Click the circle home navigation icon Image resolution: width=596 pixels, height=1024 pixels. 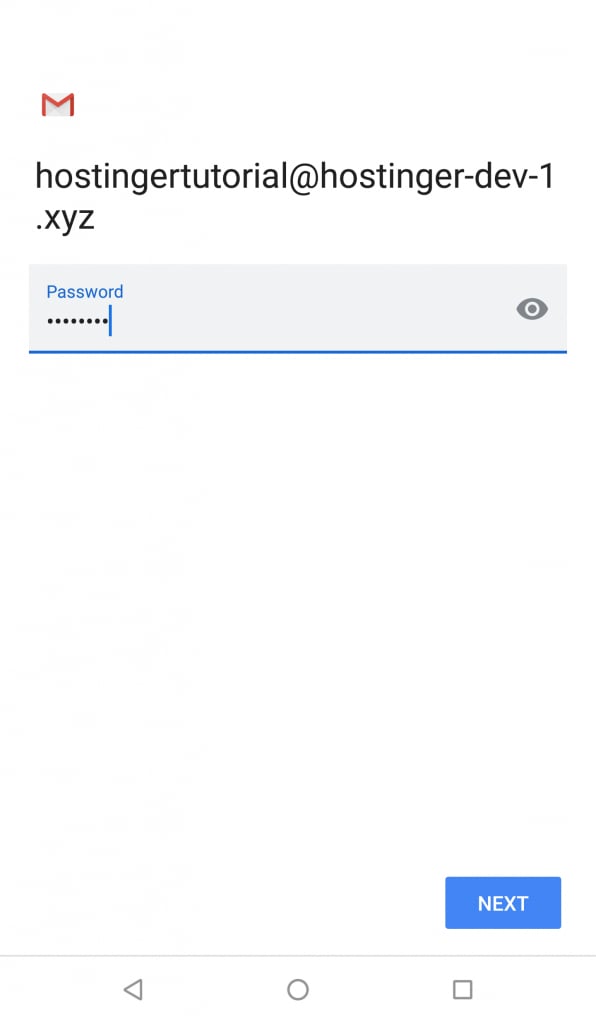tap(298, 989)
